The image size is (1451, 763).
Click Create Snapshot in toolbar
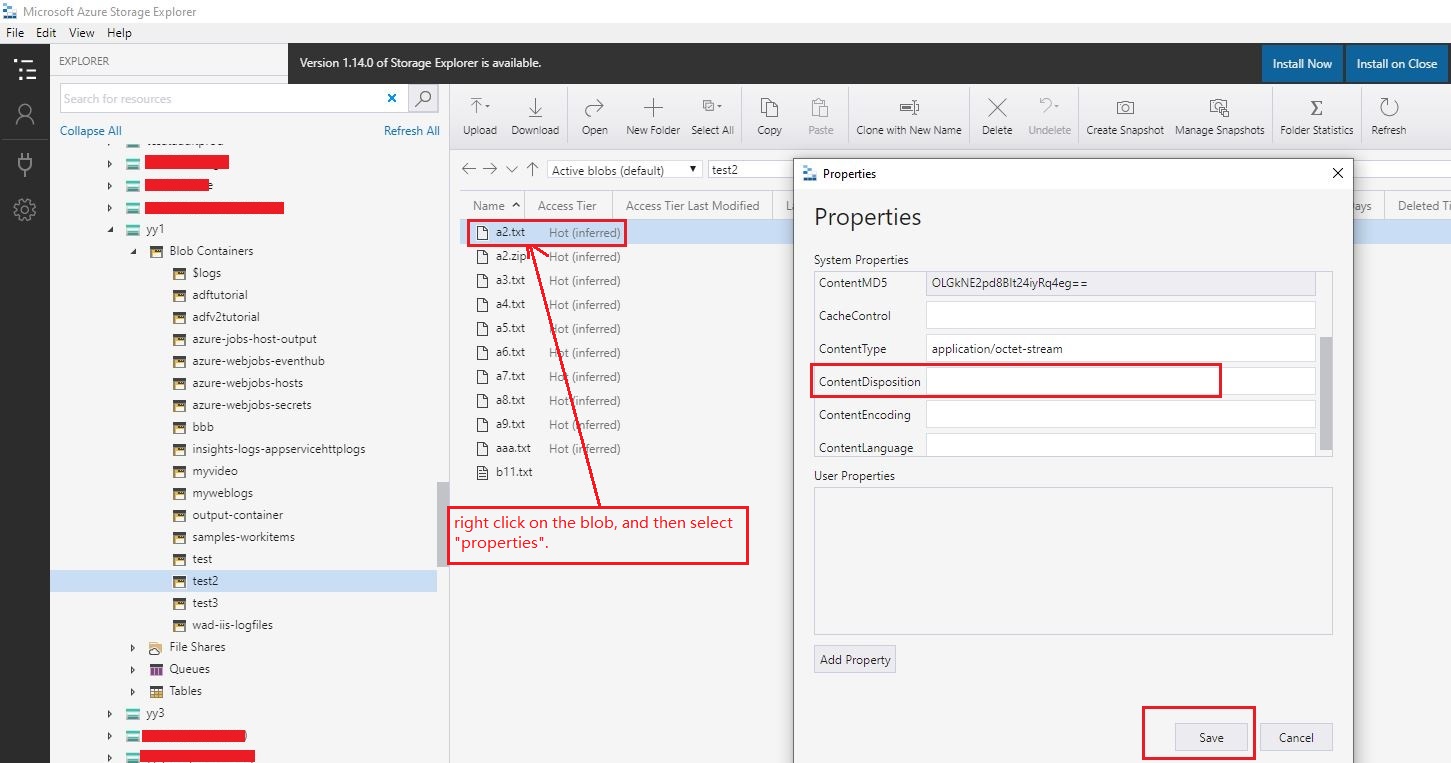[x=1125, y=117]
